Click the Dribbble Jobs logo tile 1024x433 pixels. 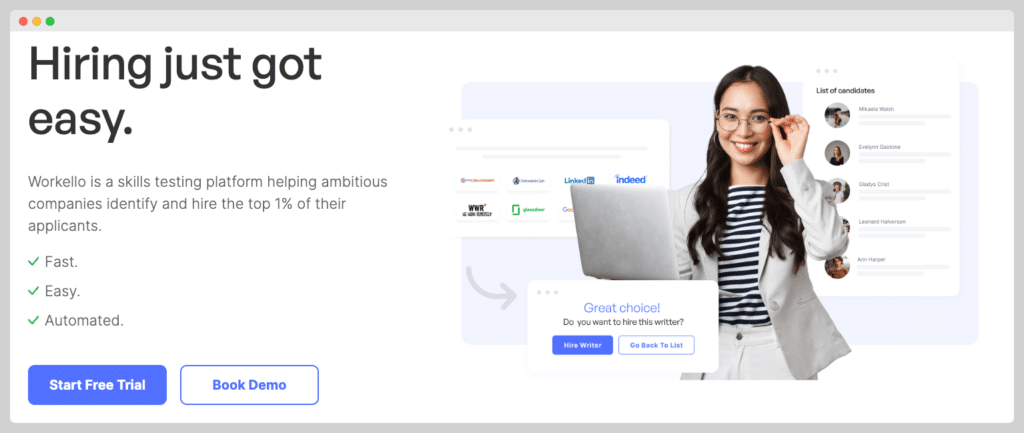[x=528, y=180]
